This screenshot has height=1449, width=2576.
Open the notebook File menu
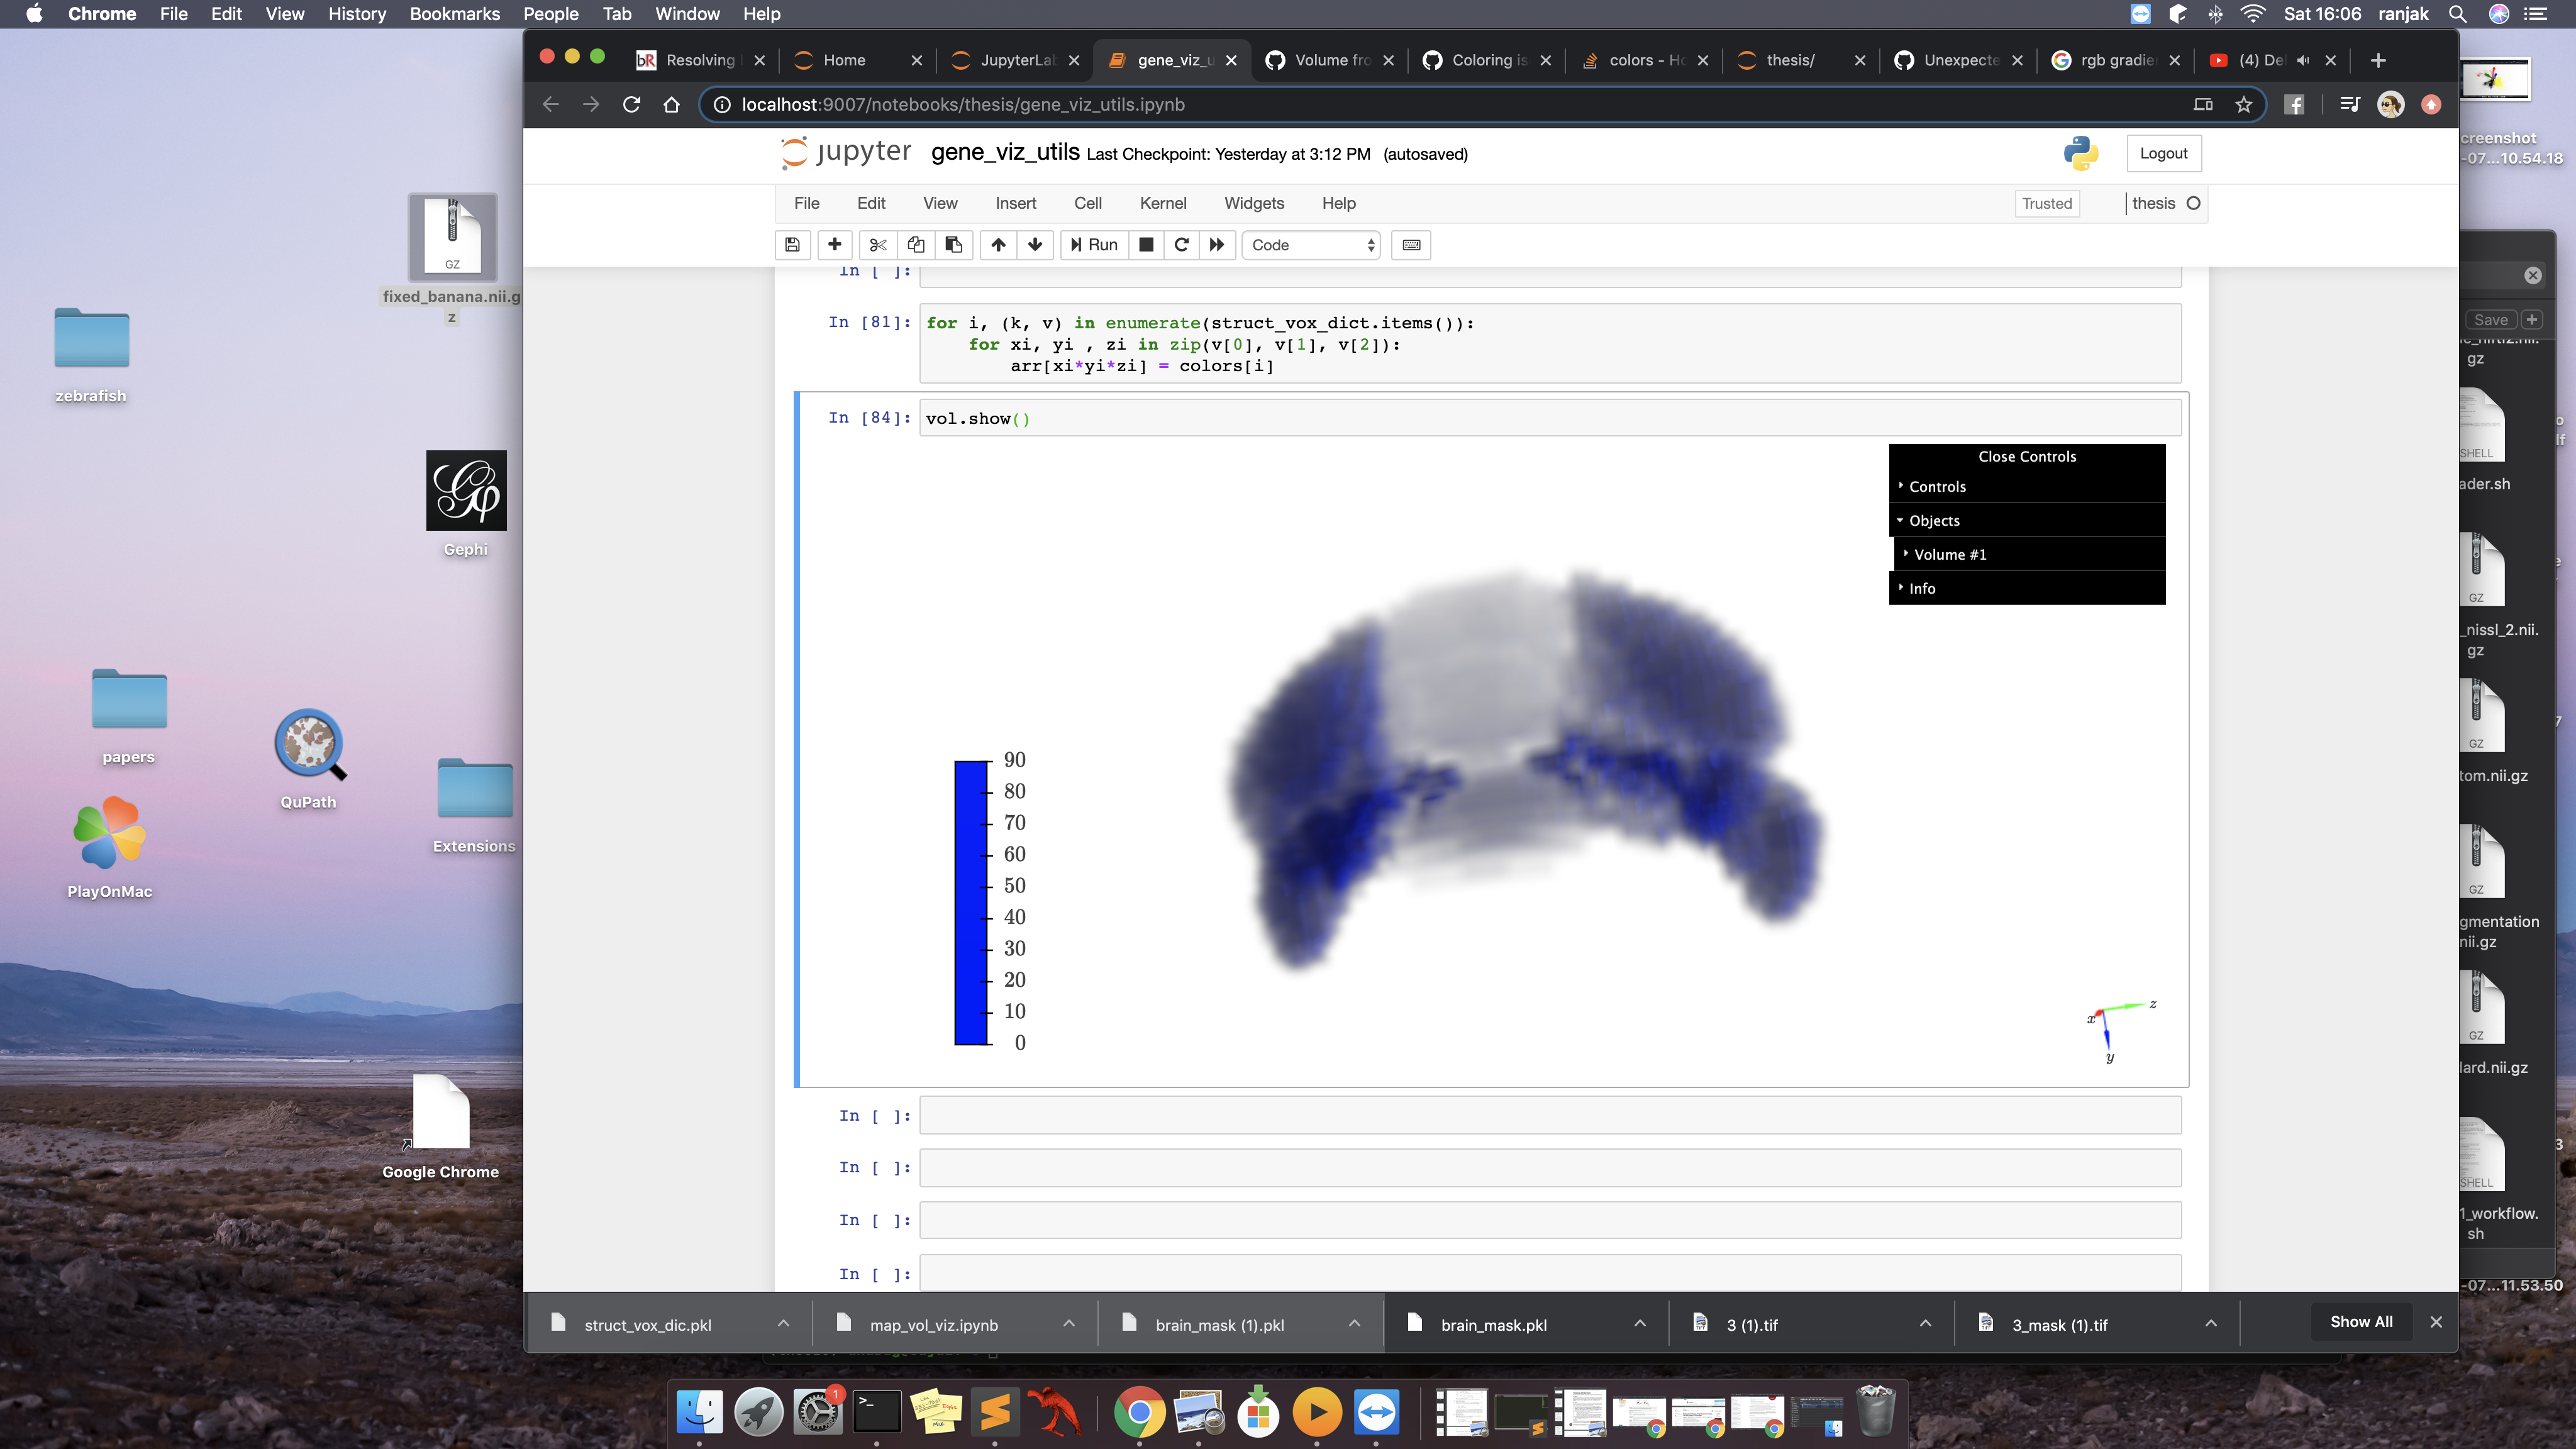pos(806,203)
